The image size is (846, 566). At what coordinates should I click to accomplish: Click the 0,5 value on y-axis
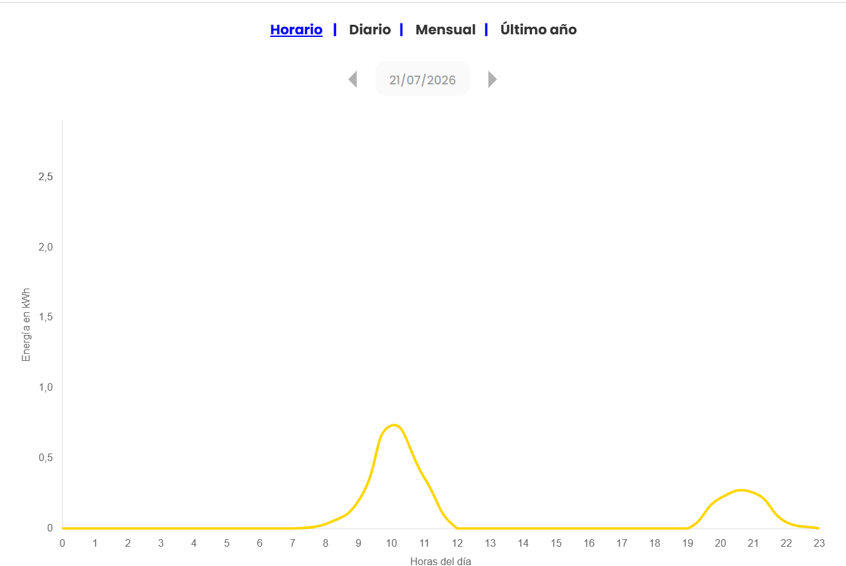(46, 458)
